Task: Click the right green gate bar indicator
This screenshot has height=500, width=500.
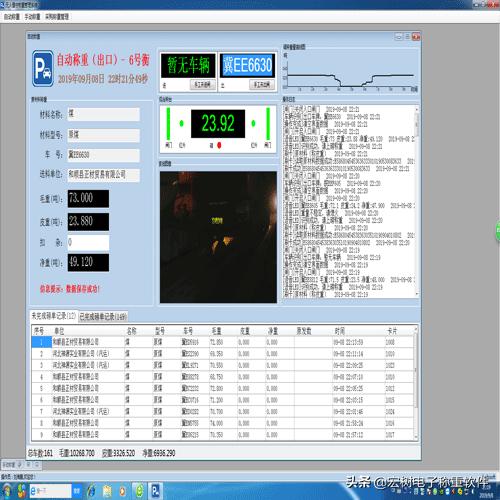Action: click(x=268, y=124)
